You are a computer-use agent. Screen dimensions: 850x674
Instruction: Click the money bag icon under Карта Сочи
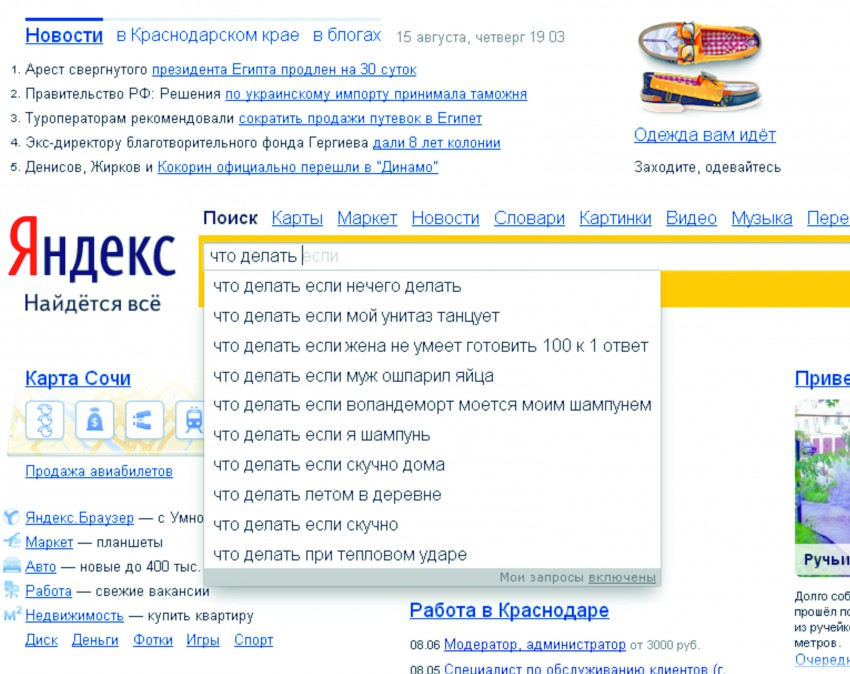click(94, 421)
